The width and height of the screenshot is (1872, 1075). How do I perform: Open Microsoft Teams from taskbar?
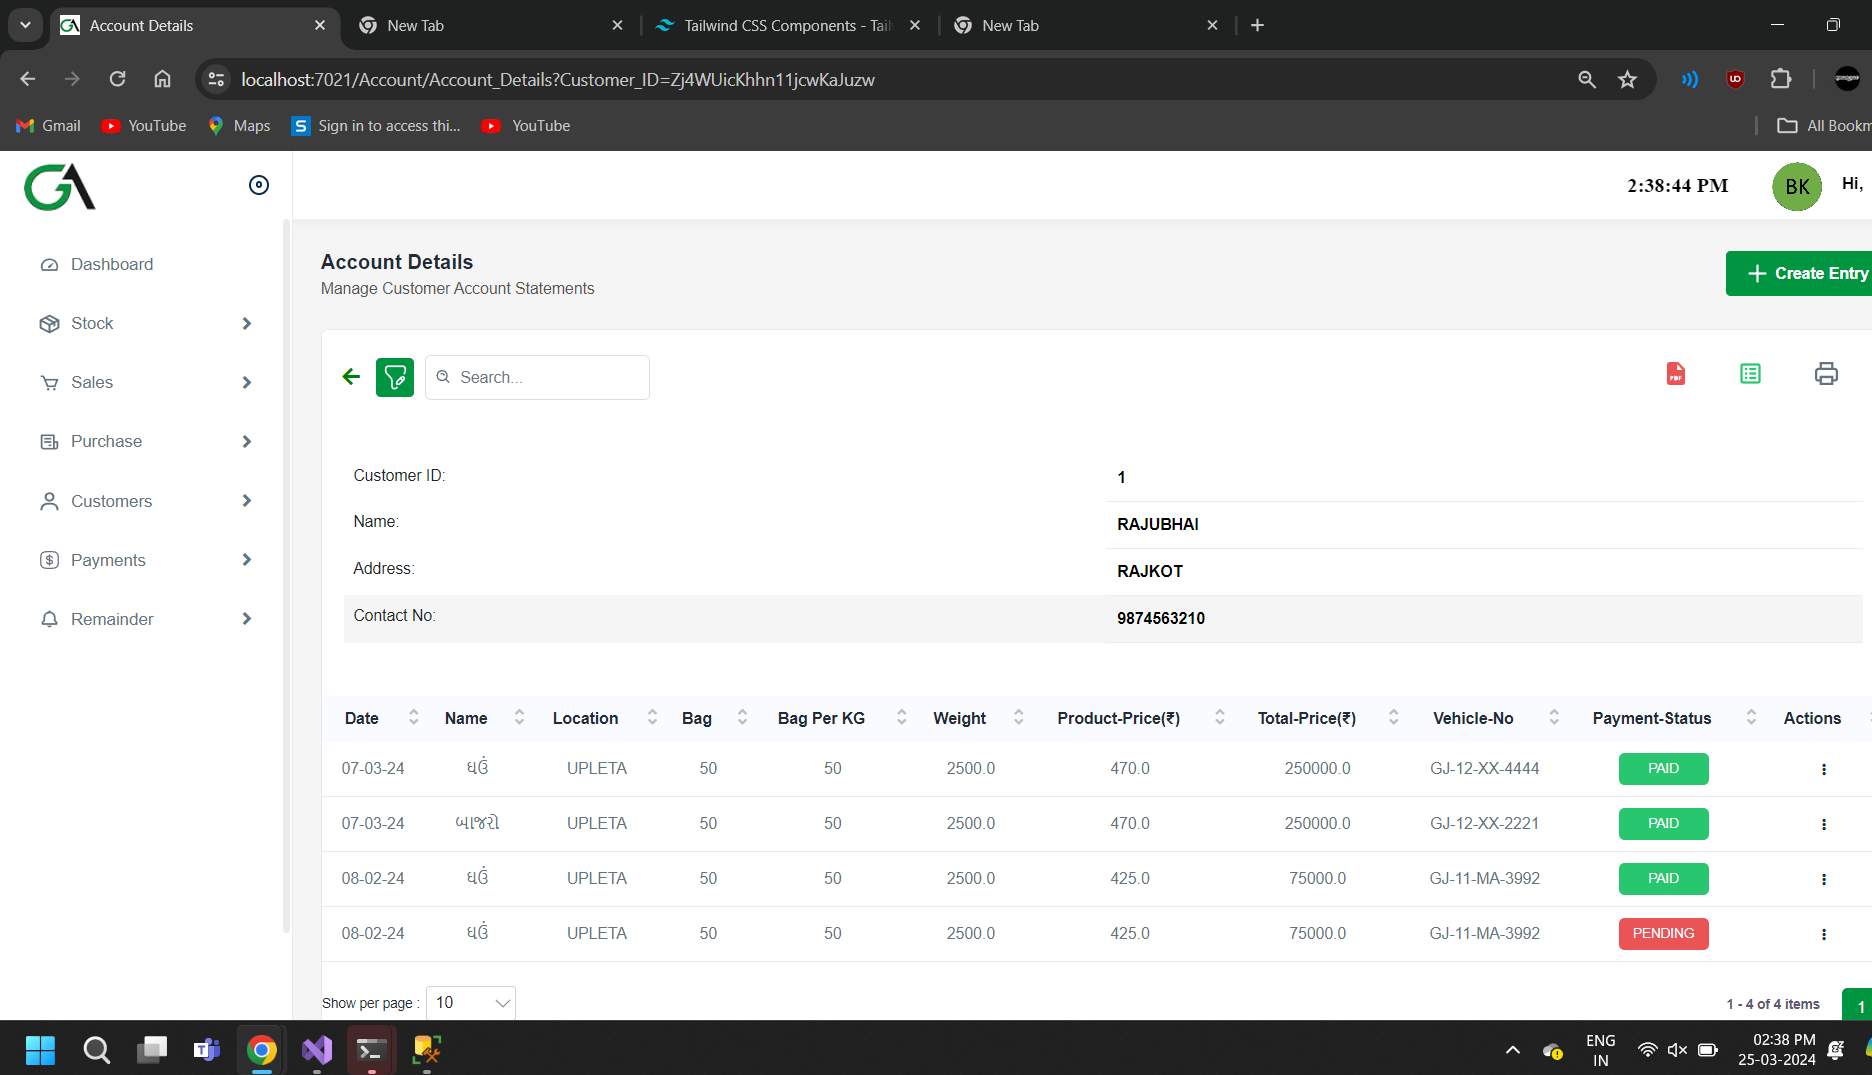[207, 1050]
